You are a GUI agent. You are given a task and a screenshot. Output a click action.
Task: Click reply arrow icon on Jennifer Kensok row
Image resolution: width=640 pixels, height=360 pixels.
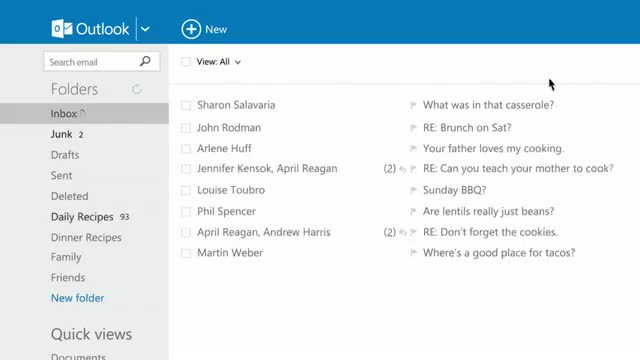[x=403, y=169]
